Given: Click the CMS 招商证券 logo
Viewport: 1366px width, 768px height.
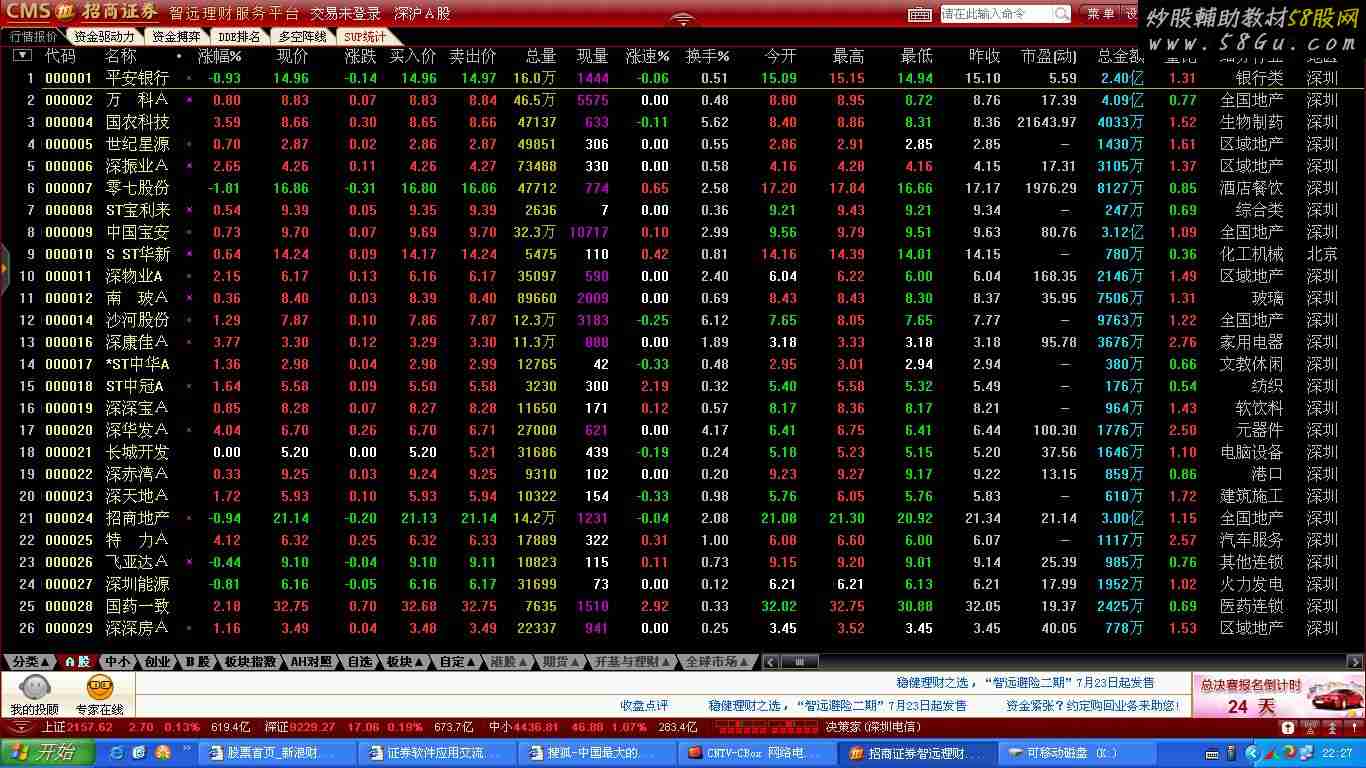Looking at the screenshot, I should pos(80,12).
